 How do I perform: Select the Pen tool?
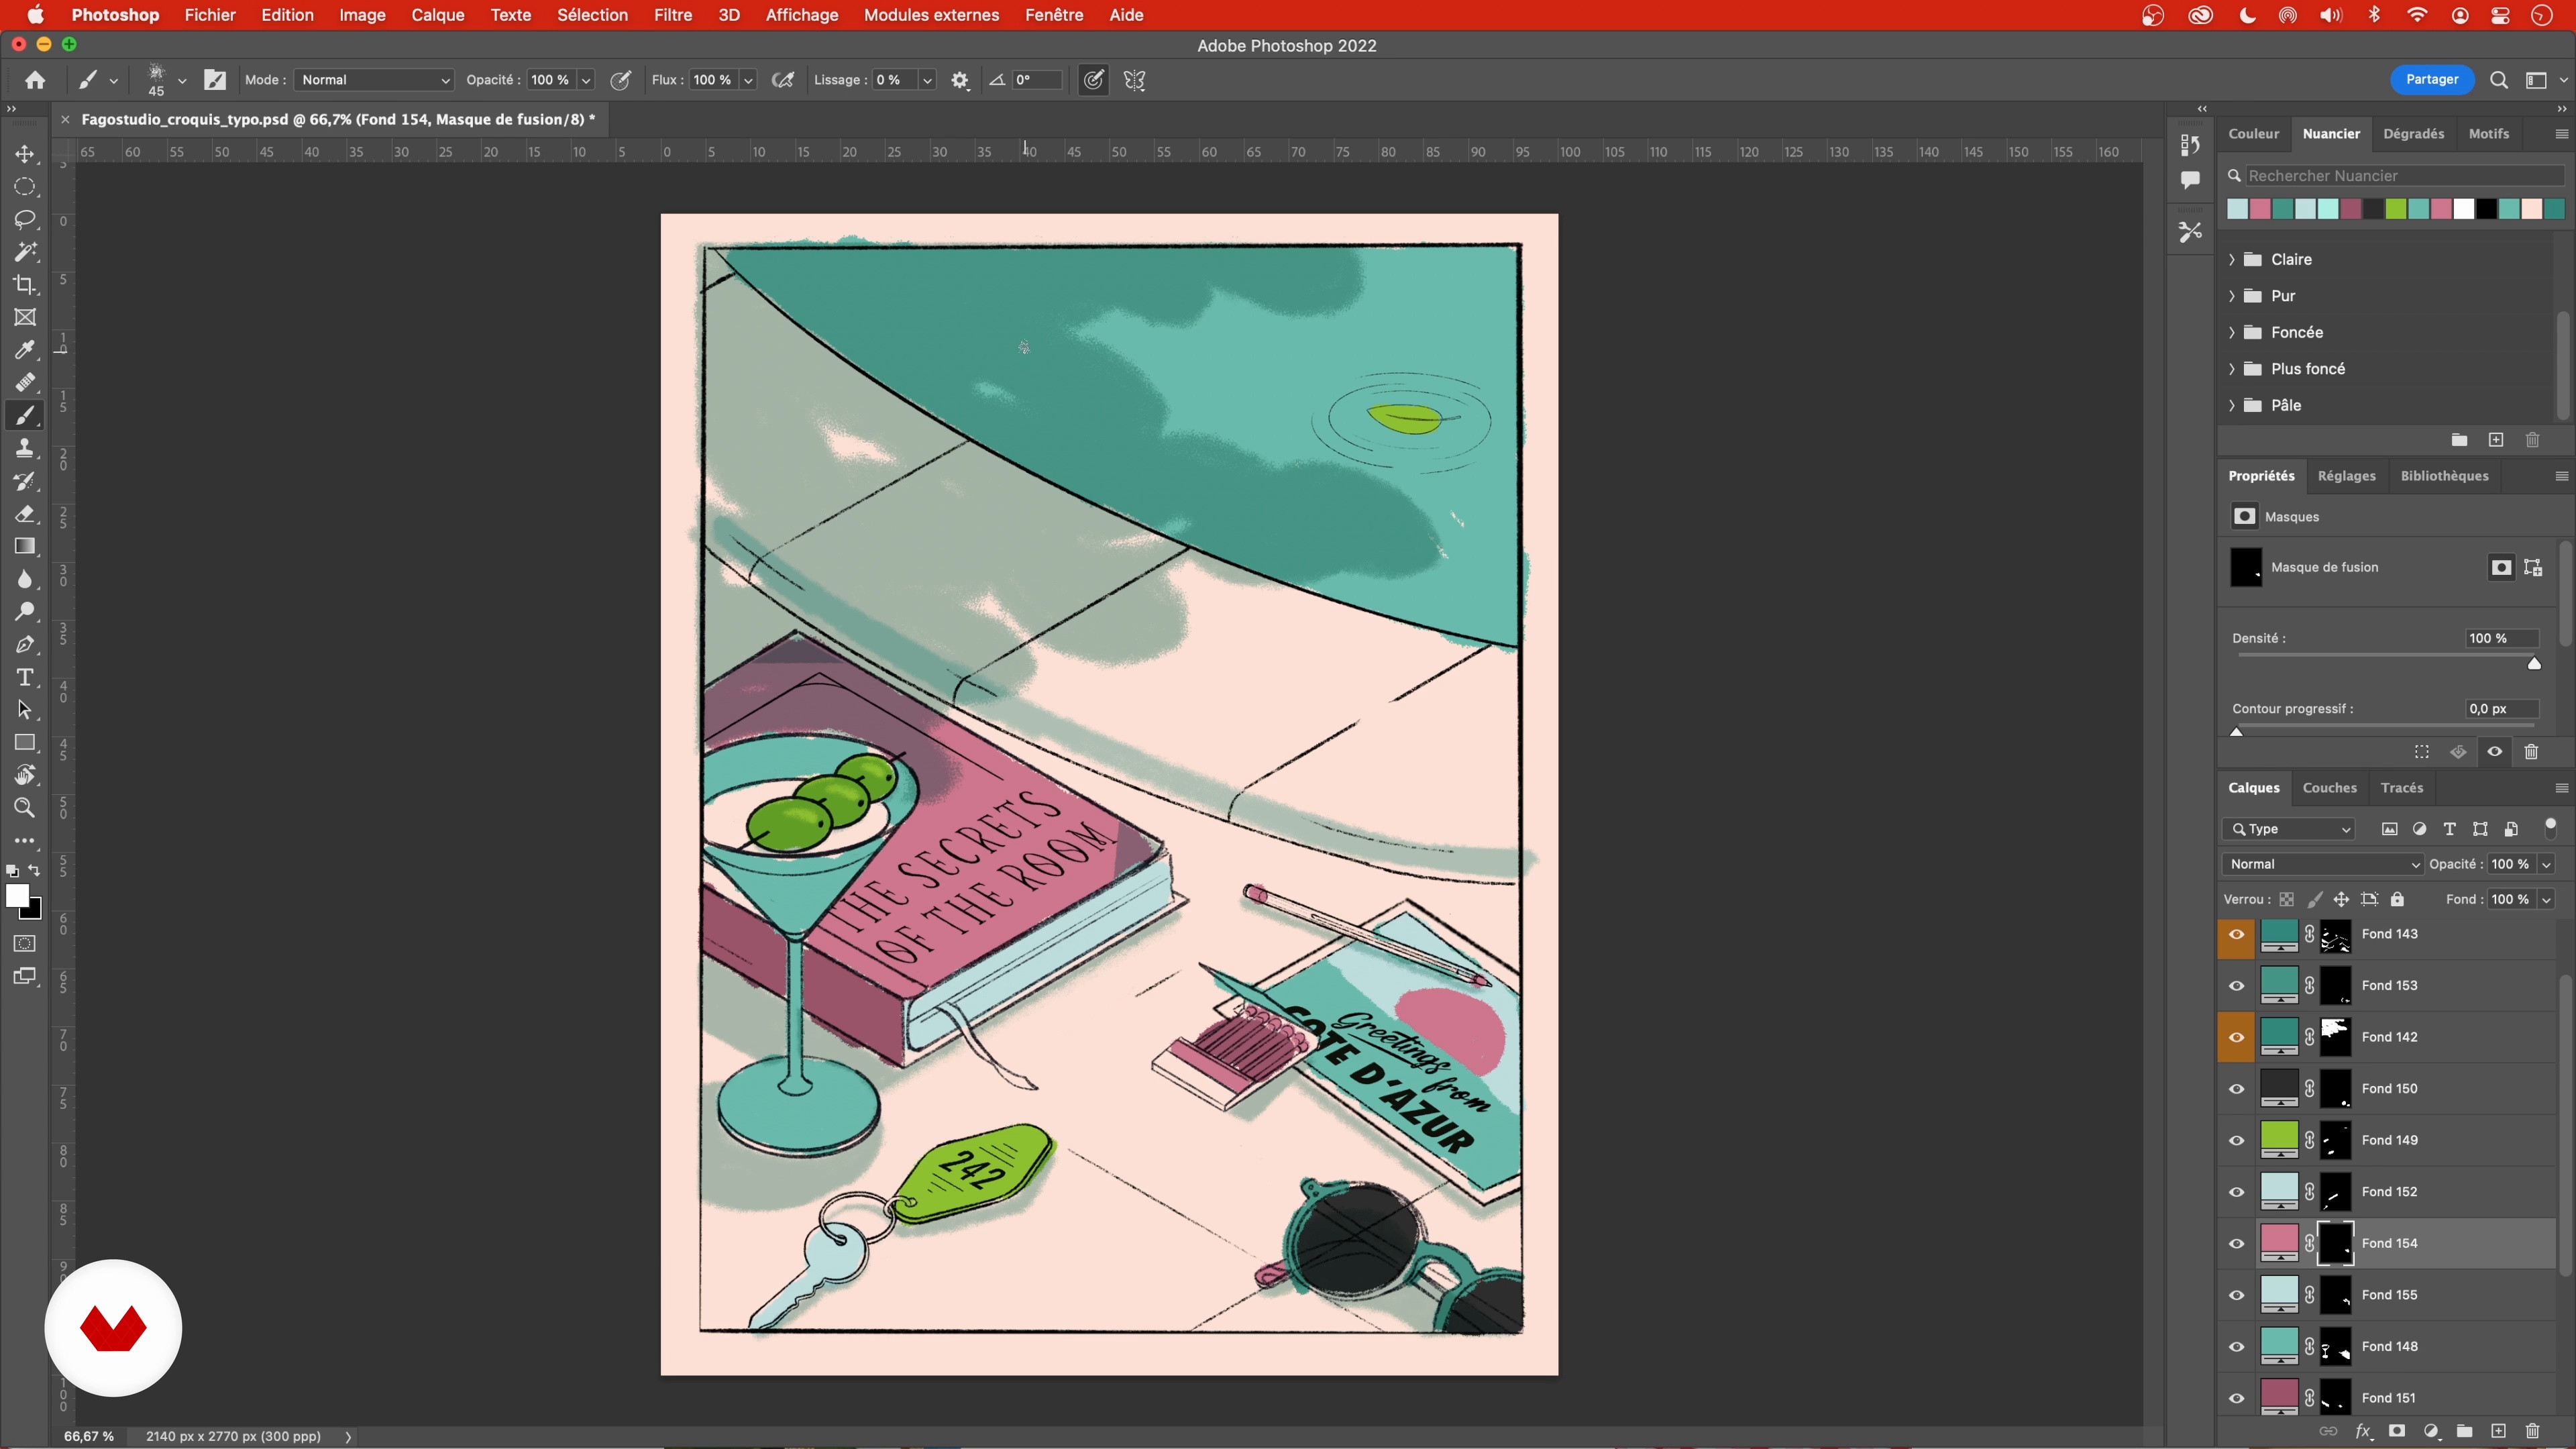pos(25,645)
